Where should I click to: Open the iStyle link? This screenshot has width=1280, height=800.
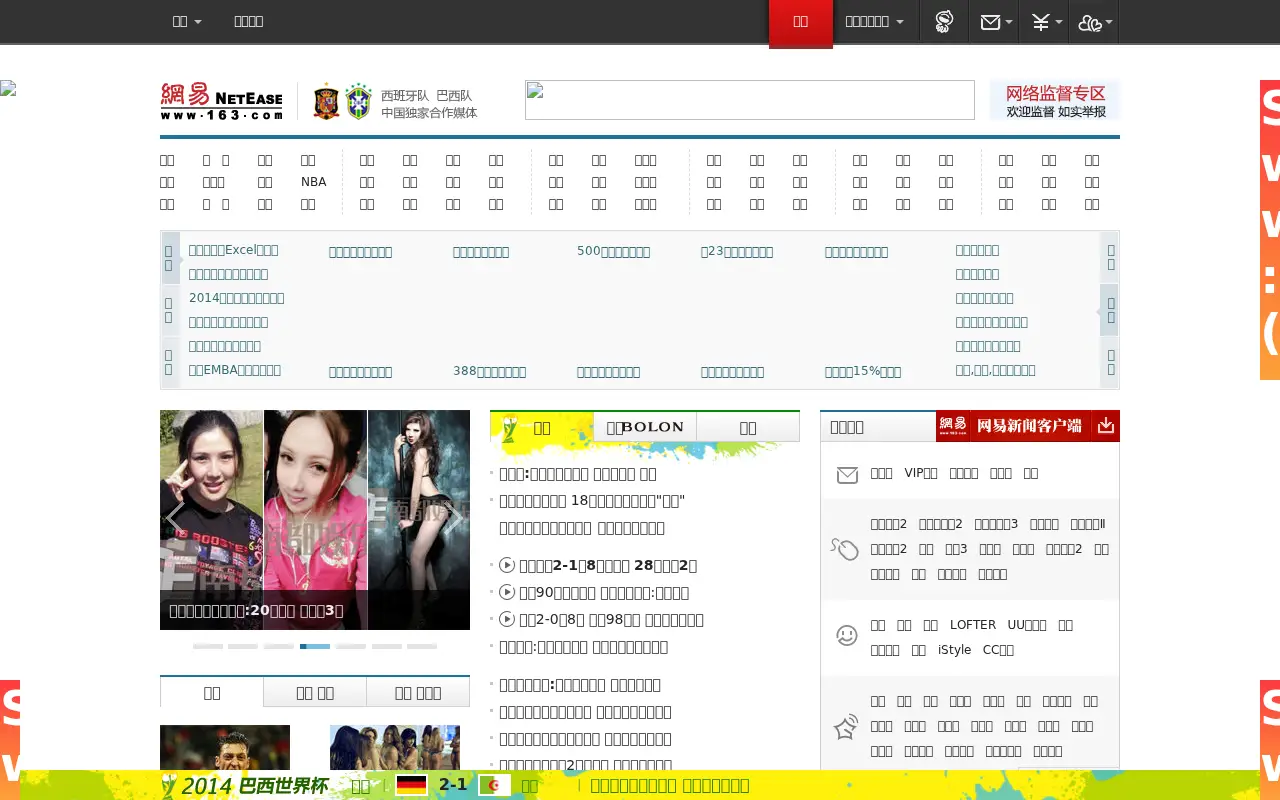click(954, 649)
